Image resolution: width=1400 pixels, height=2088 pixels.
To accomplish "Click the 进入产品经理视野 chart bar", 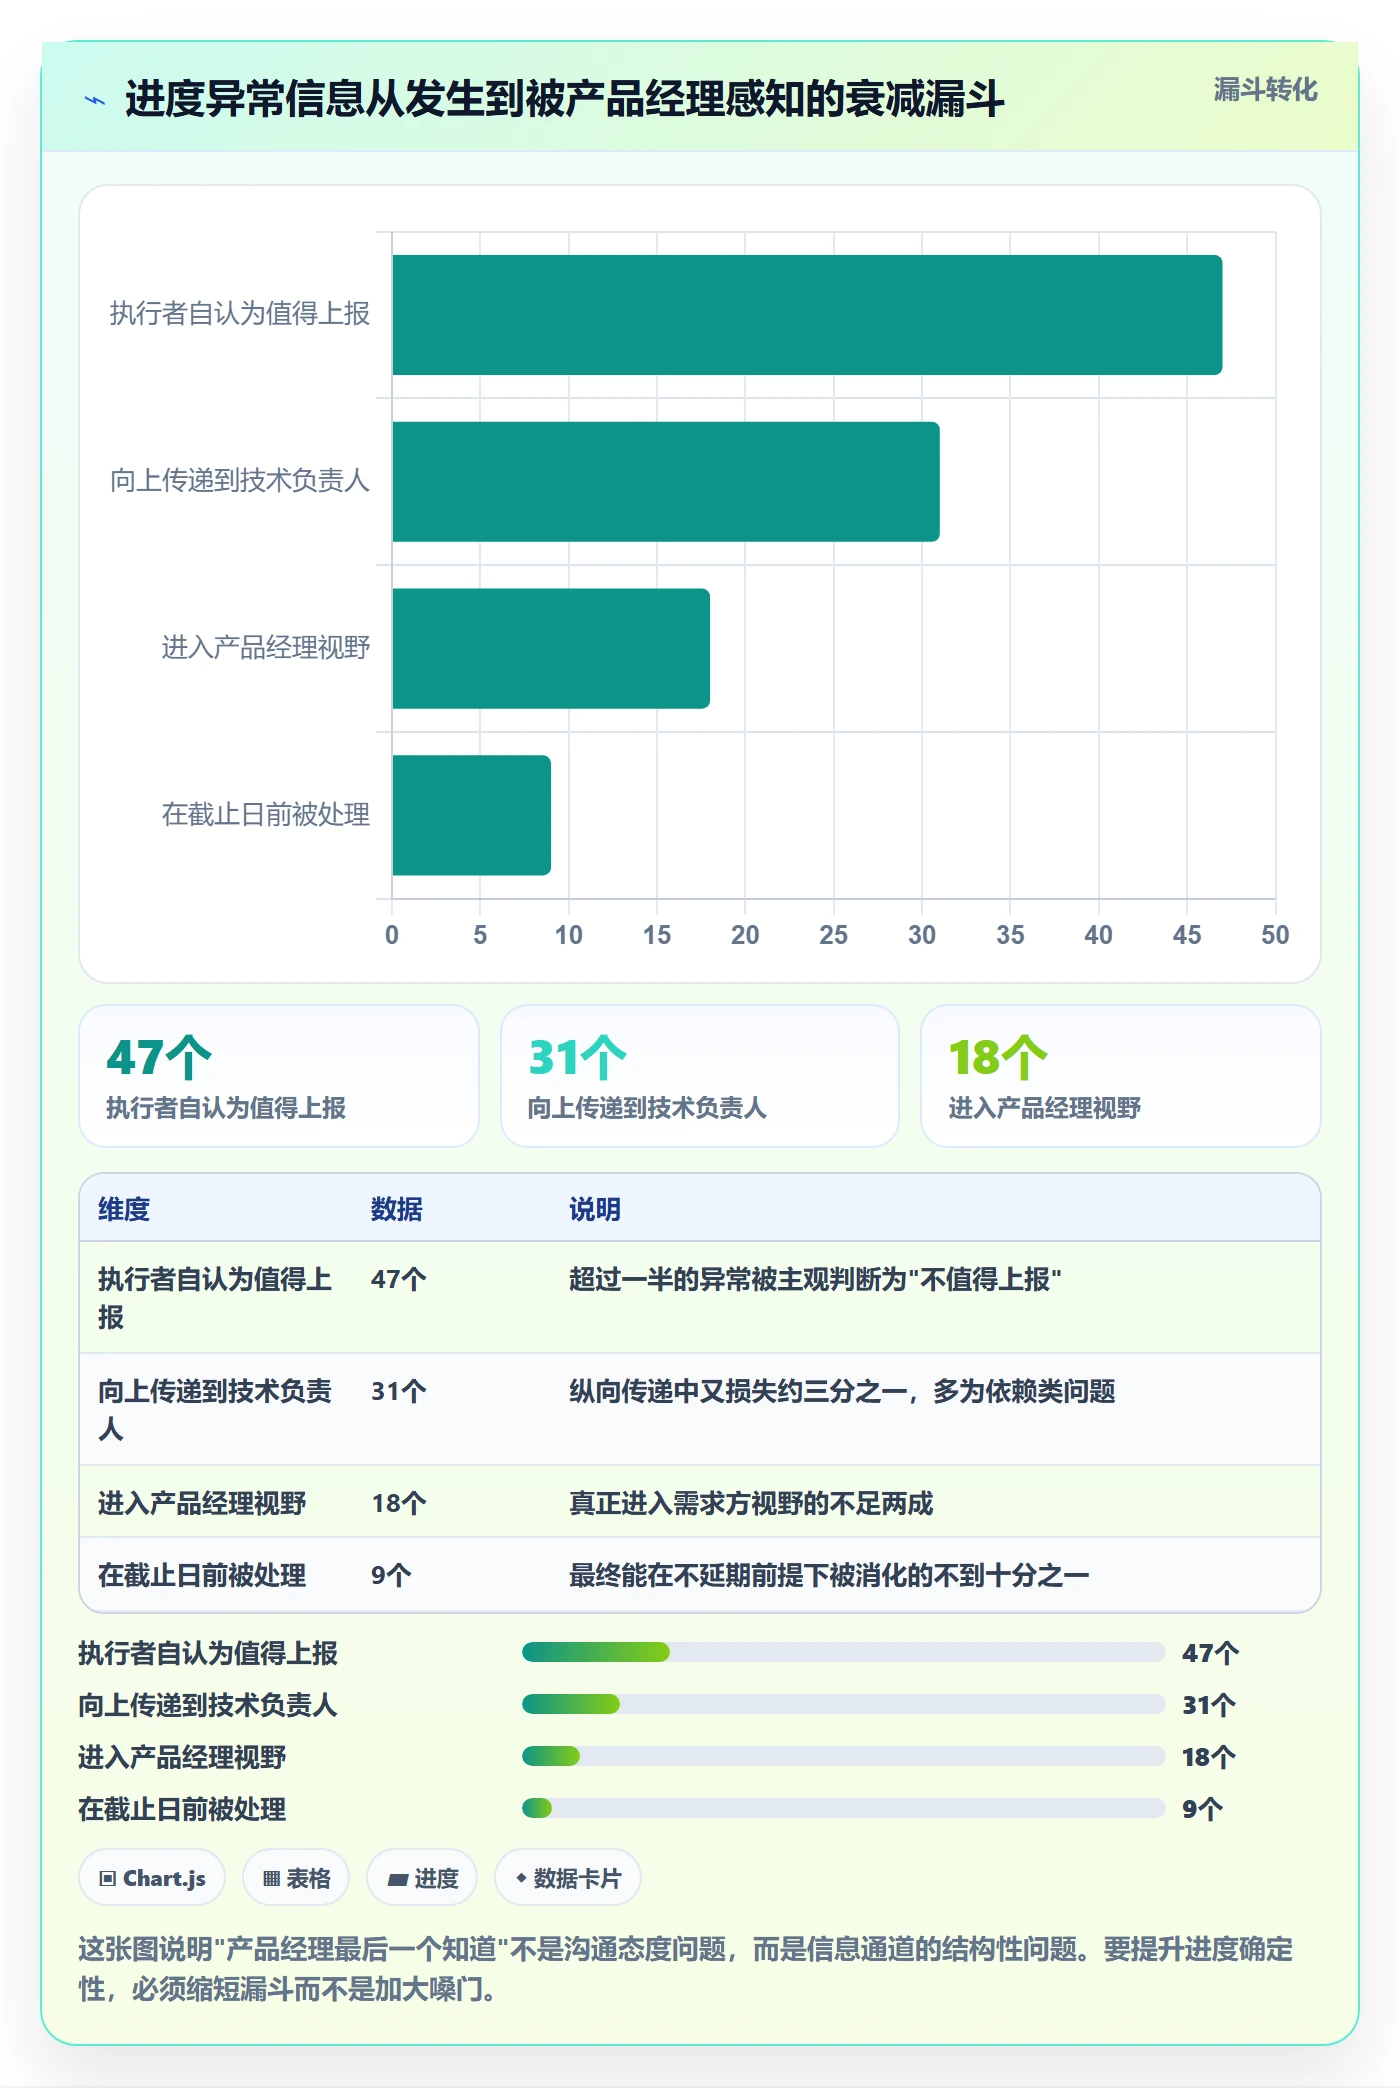I will pyautogui.click(x=551, y=649).
